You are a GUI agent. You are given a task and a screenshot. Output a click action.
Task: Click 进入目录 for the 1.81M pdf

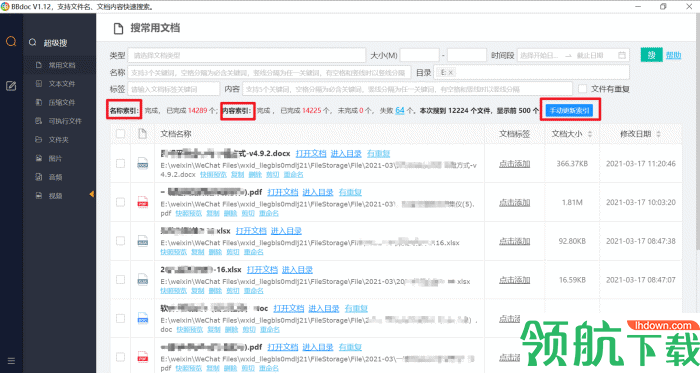tap(317, 192)
